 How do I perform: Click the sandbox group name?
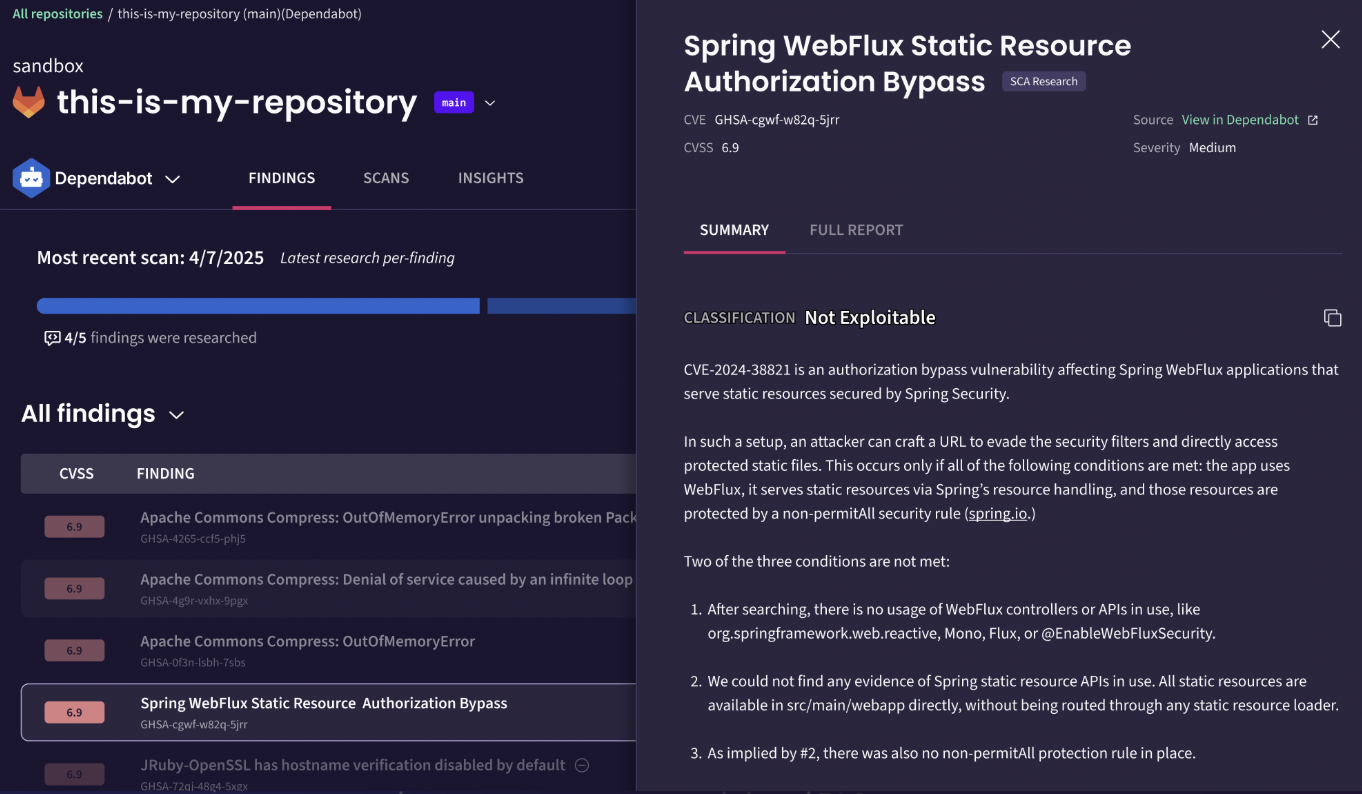(x=48, y=66)
